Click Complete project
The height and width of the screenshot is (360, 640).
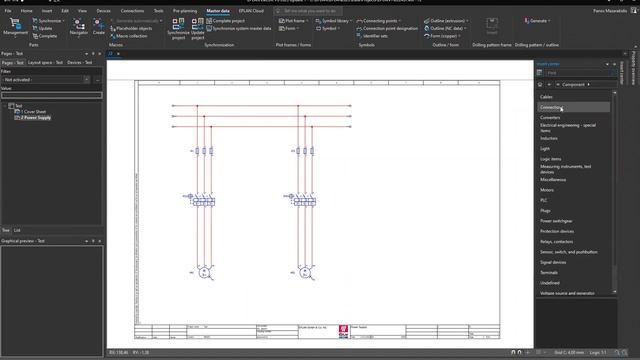tap(225, 20)
